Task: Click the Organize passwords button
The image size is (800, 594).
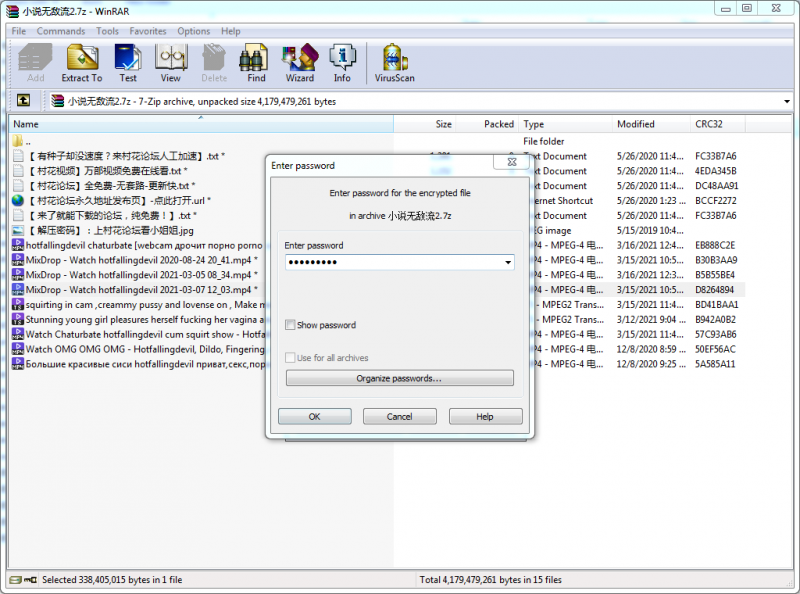Action: coord(399,379)
